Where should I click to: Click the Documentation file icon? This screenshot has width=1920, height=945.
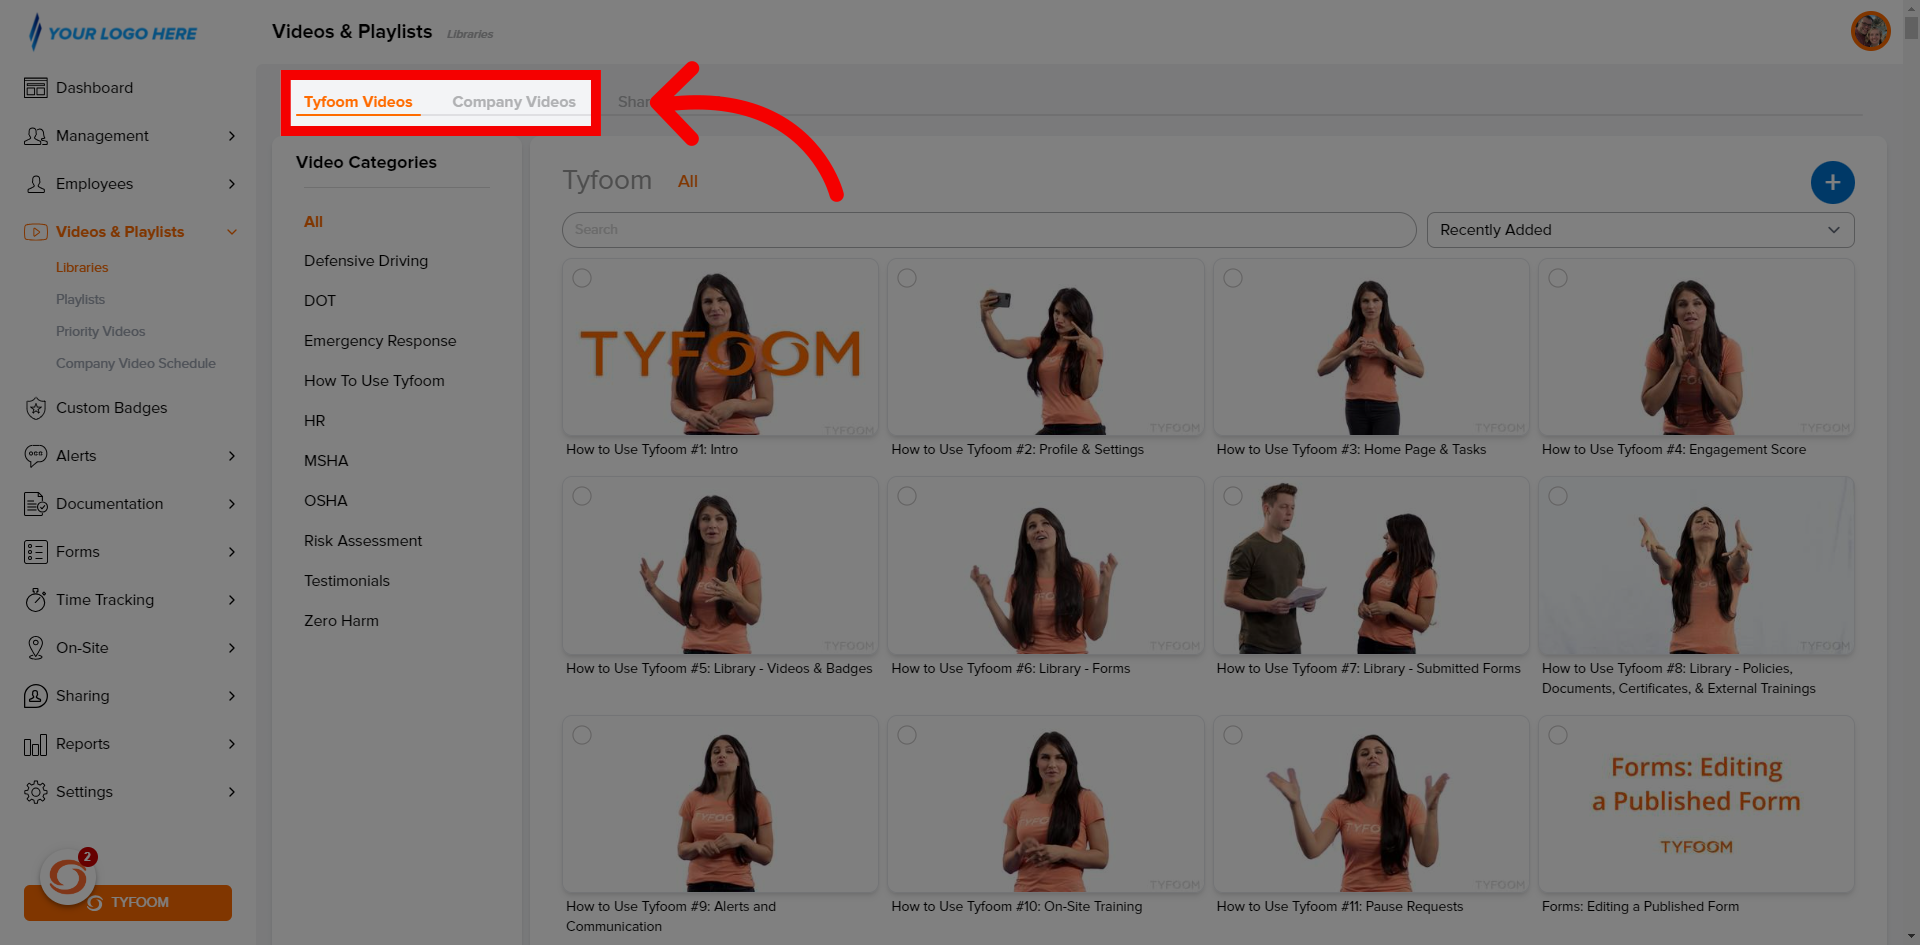(36, 504)
